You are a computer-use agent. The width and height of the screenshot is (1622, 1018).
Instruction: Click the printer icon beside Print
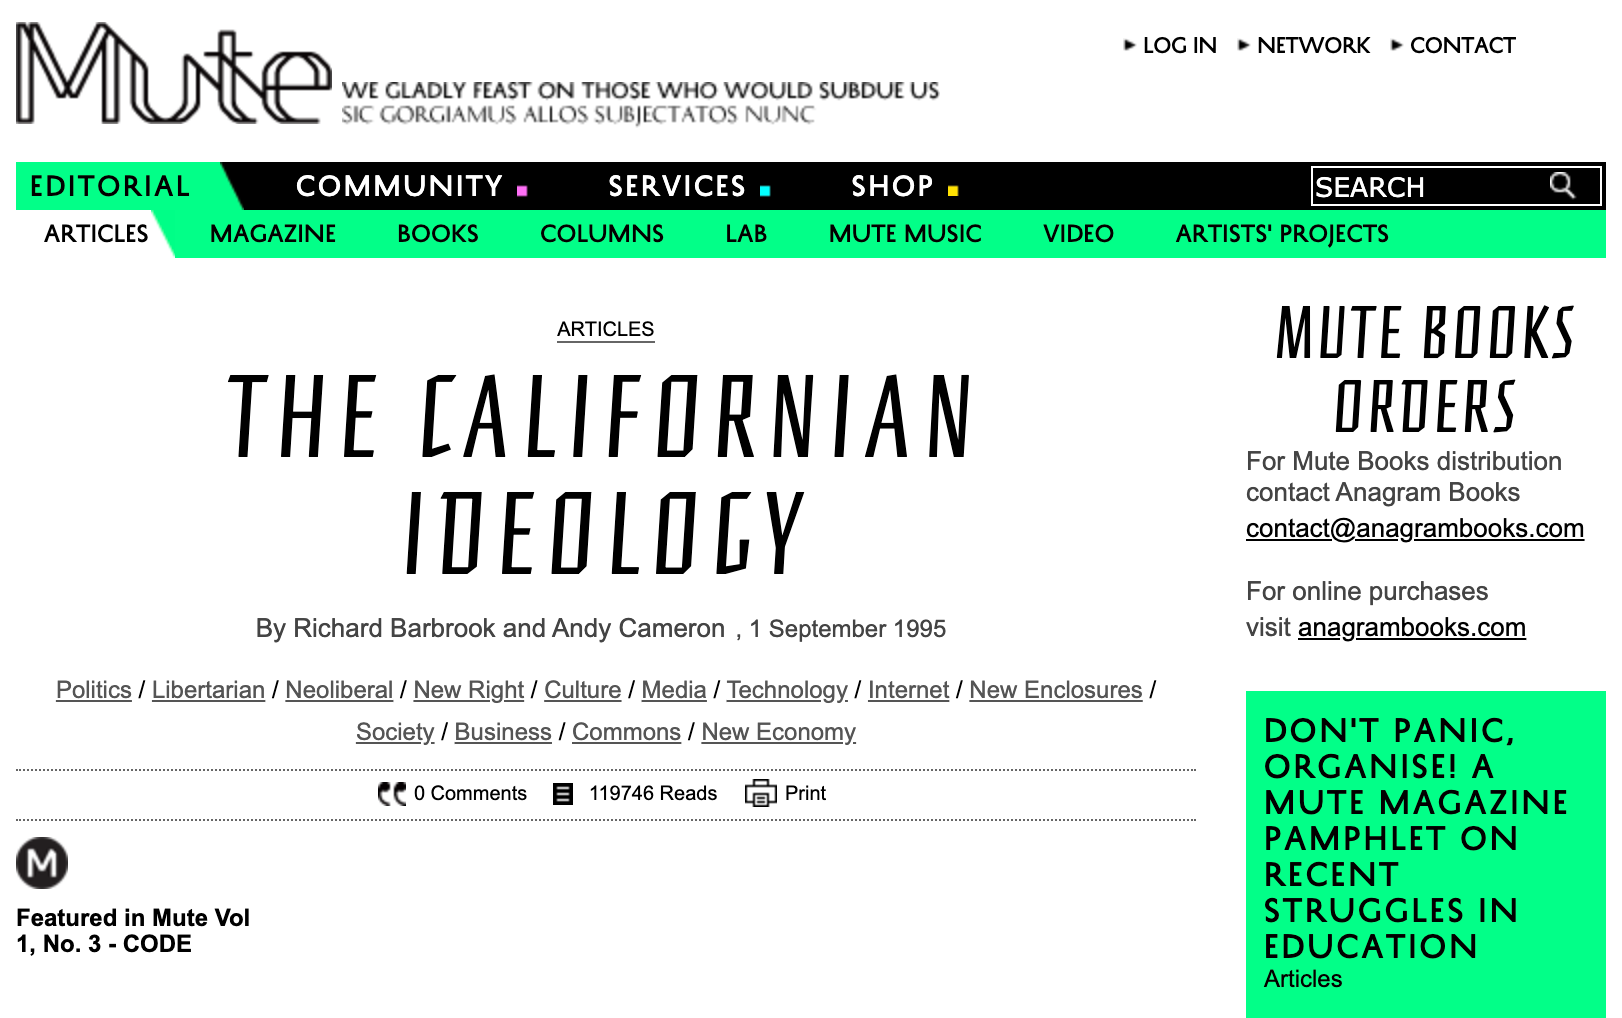760,793
